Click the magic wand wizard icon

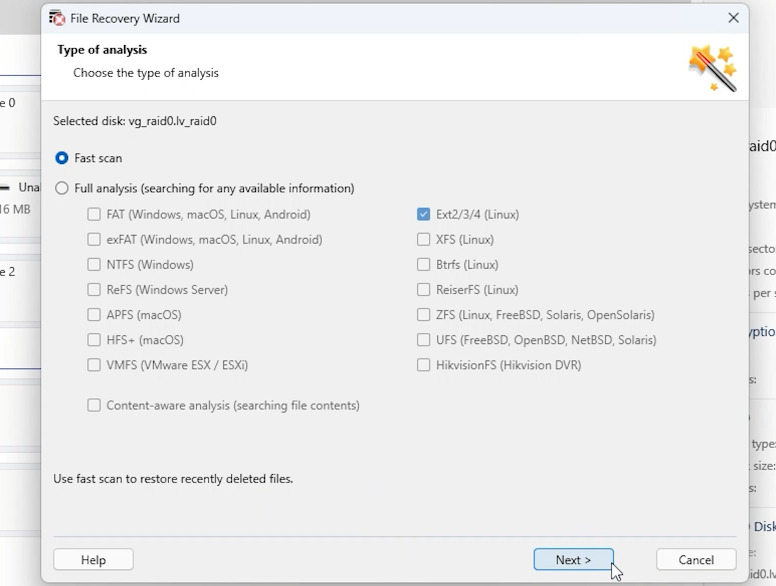tap(713, 68)
